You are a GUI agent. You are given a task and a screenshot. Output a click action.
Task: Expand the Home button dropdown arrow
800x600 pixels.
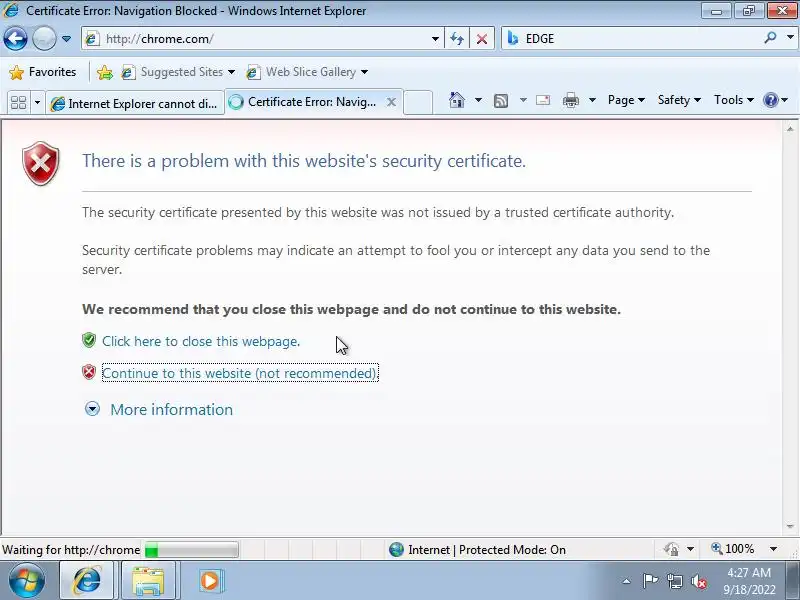point(478,100)
